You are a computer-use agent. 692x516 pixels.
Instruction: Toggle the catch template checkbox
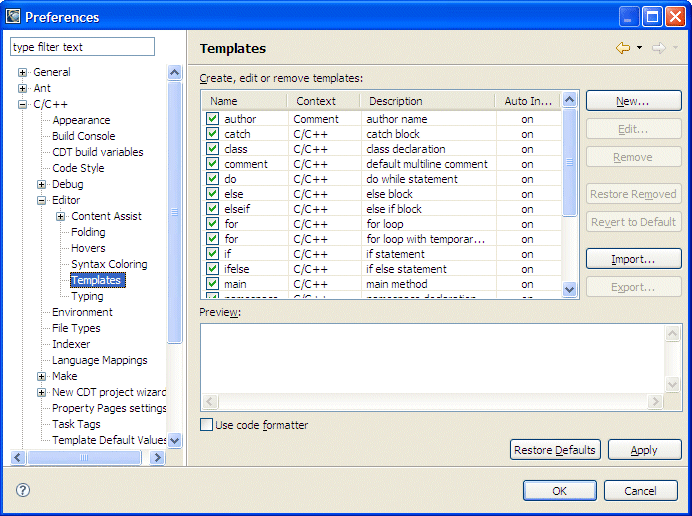pyautogui.click(x=212, y=134)
